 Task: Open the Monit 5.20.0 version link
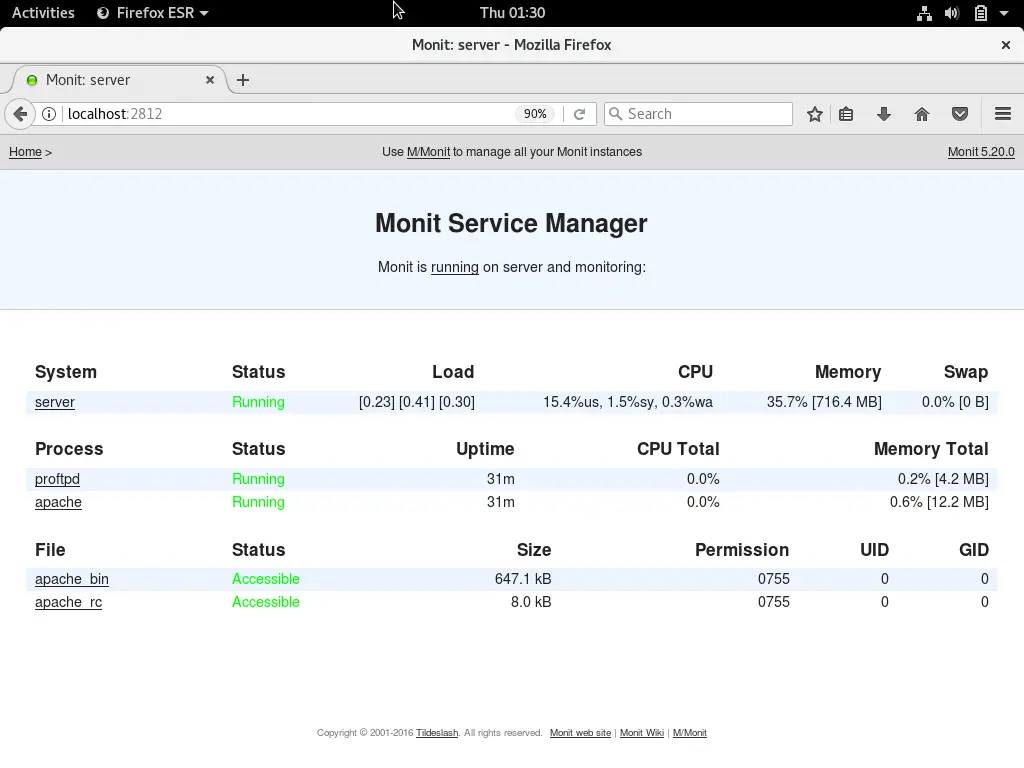click(x=981, y=152)
